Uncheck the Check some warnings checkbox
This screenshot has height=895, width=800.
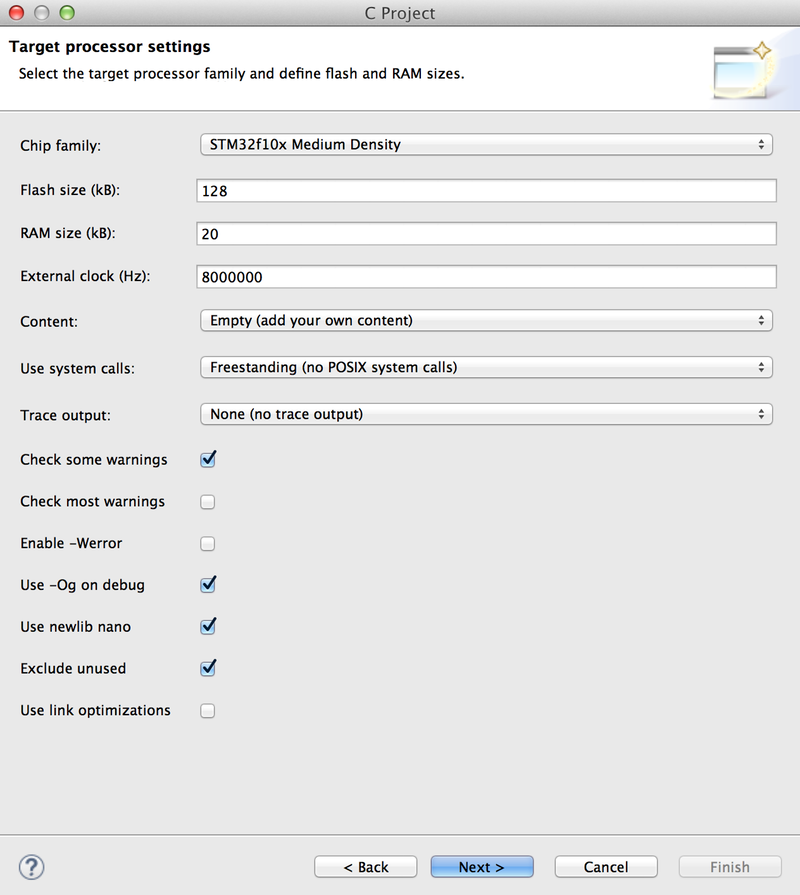coord(208,460)
